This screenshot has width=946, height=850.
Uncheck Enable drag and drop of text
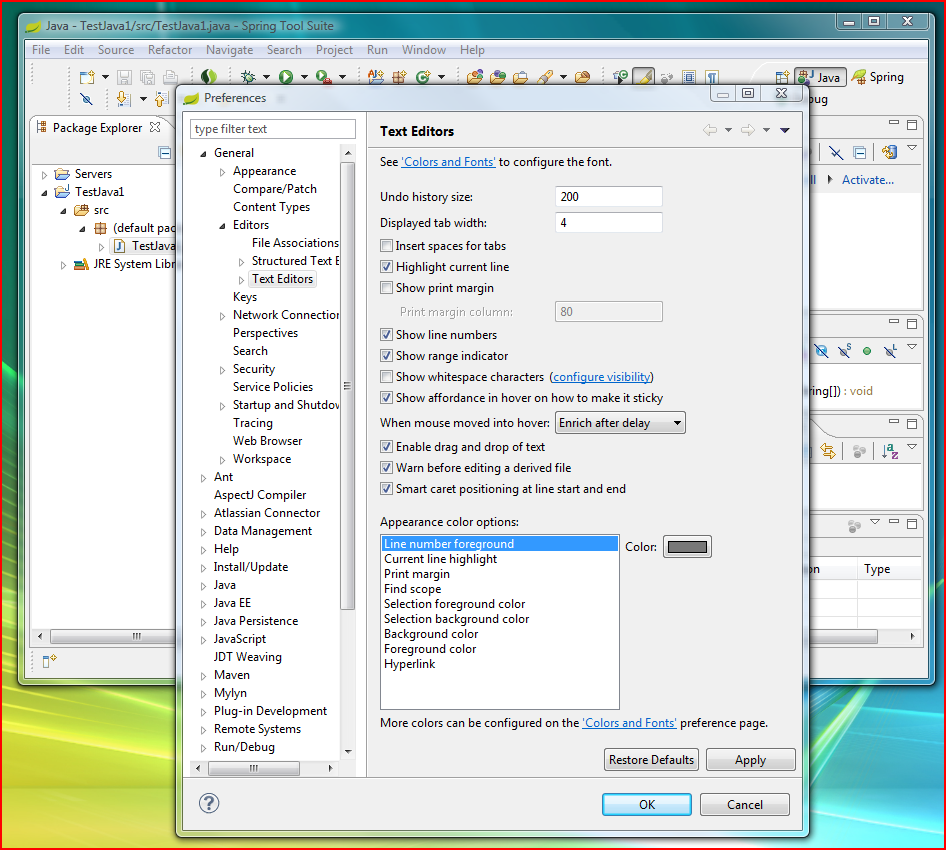(386, 447)
